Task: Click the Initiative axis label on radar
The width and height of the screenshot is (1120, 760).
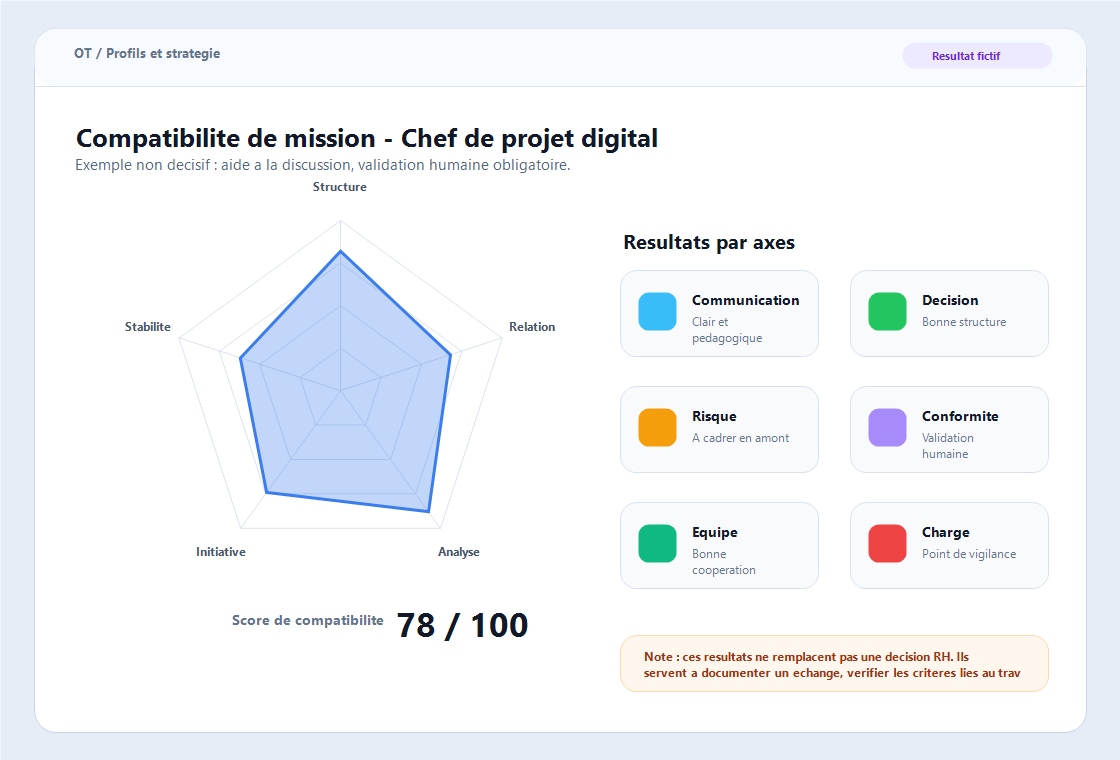Action: point(221,551)
